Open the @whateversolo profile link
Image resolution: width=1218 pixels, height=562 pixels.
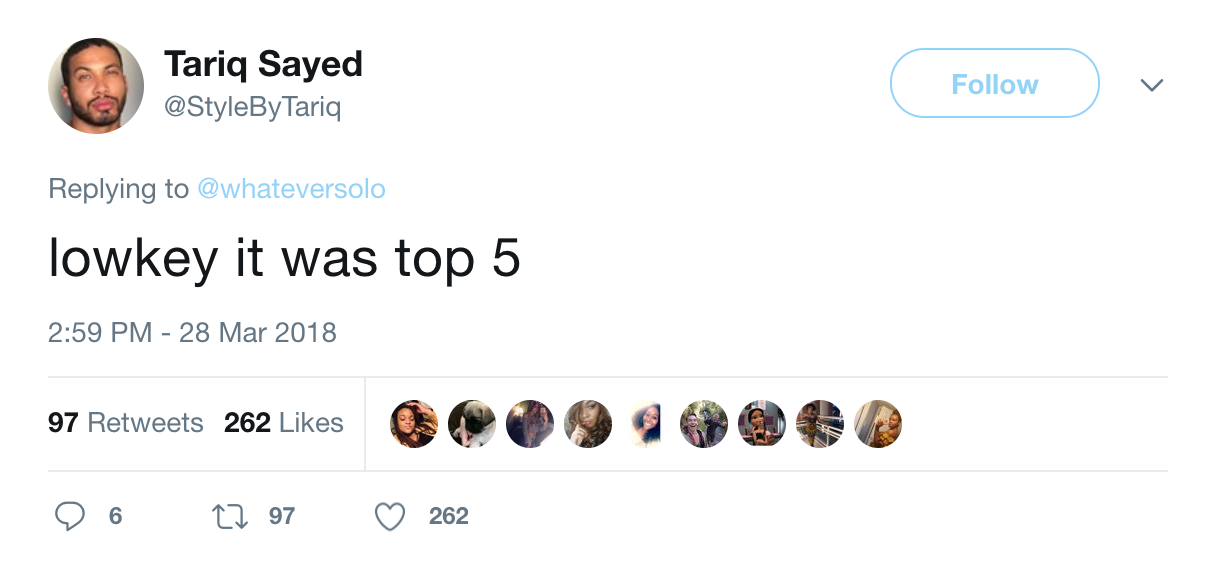click(x=291, y=189)
